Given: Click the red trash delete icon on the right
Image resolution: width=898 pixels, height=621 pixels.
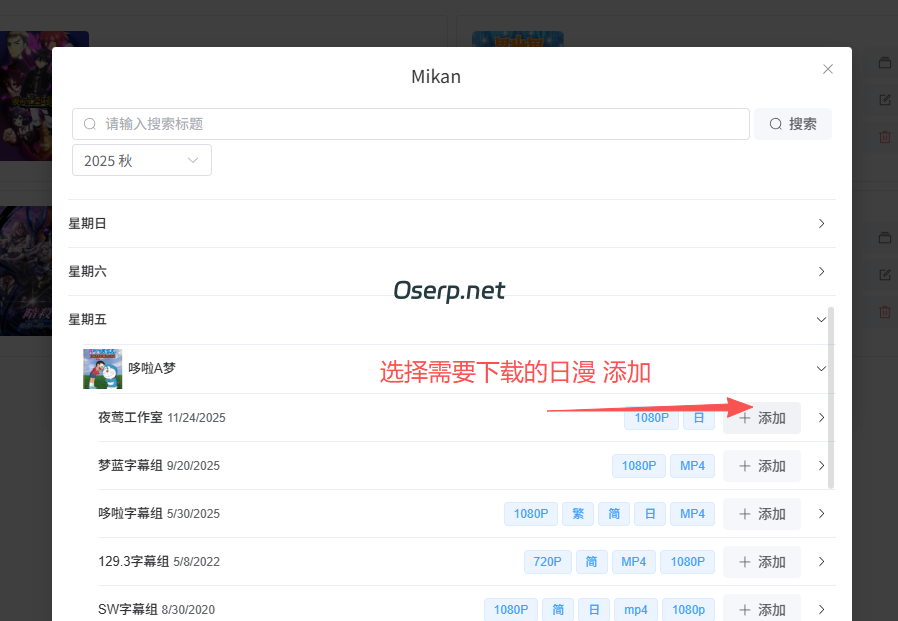Looking at the screenshot, I should tap(884, 137).
